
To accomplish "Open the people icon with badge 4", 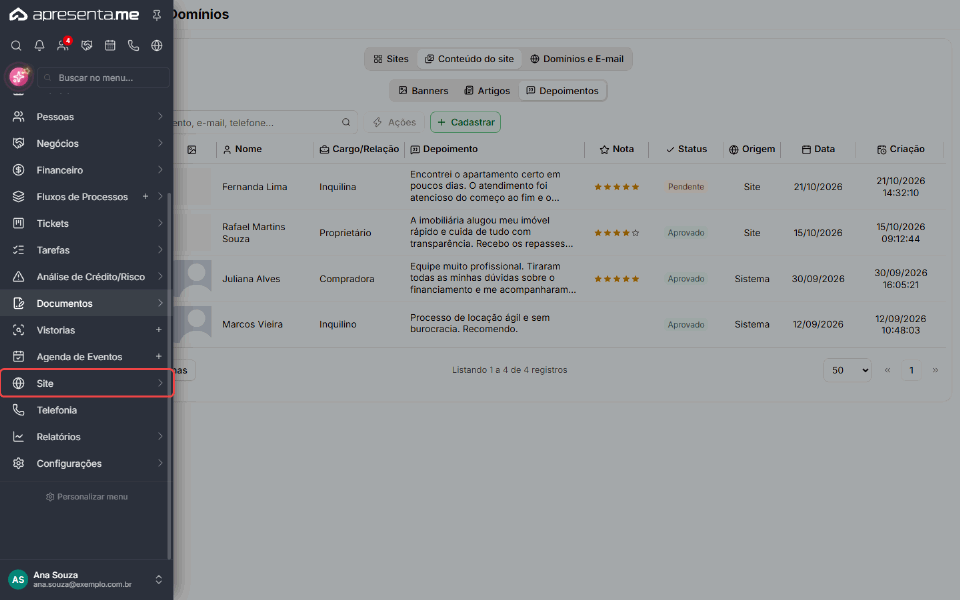I will [x=63, y=45].
